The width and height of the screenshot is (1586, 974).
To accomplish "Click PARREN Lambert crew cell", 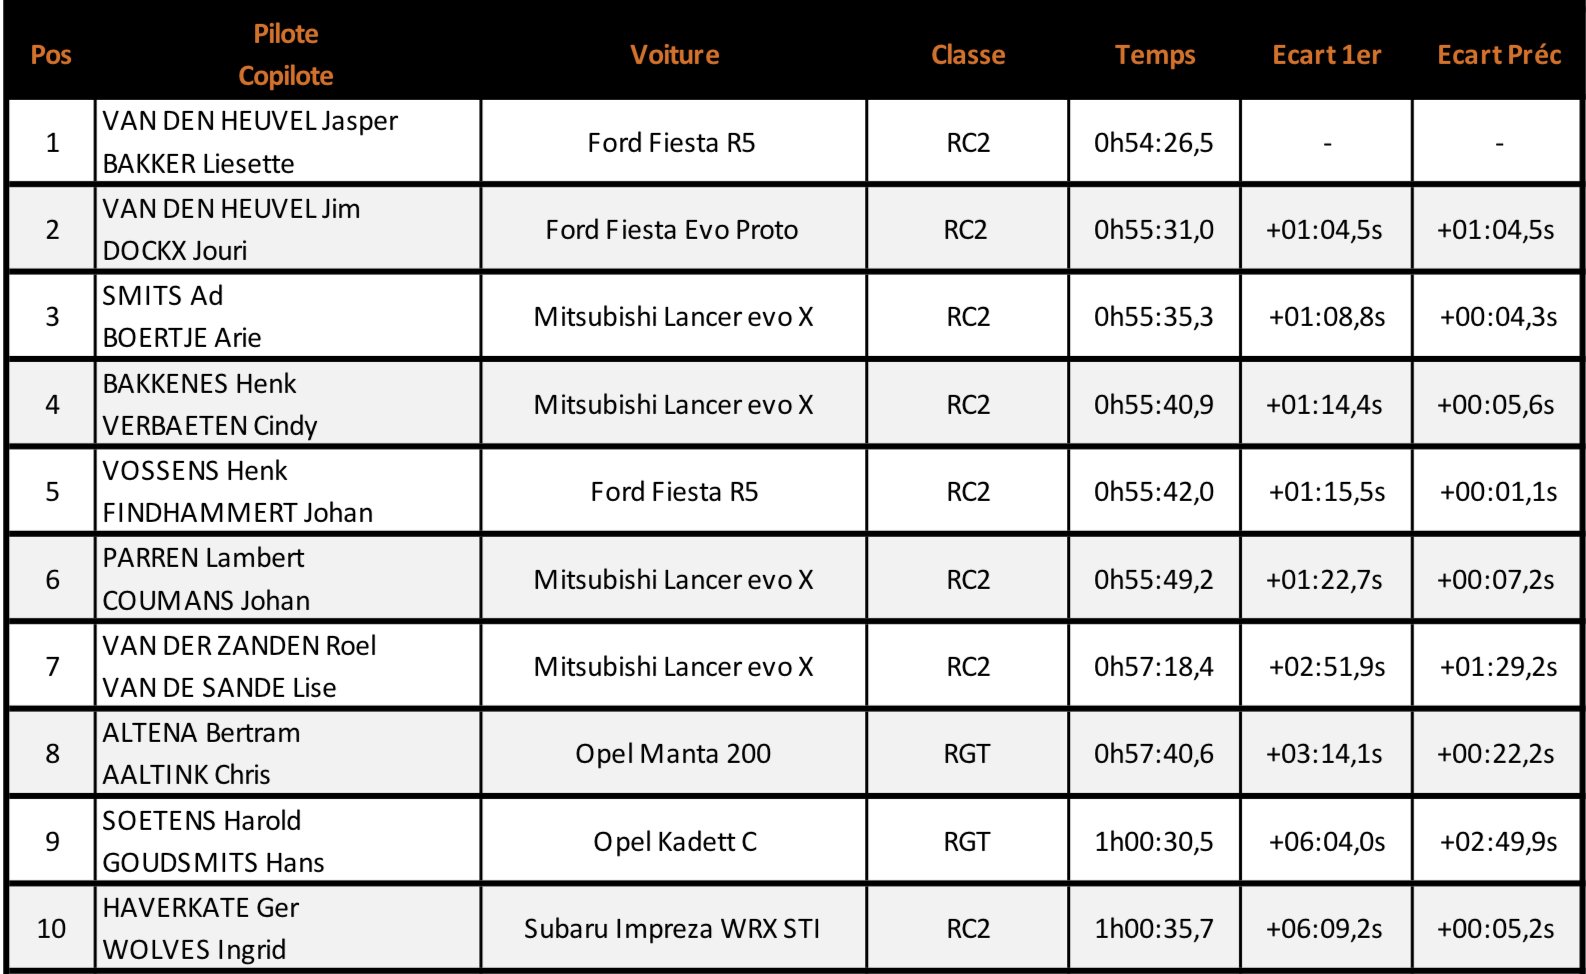I will click(x=288, y=579).
